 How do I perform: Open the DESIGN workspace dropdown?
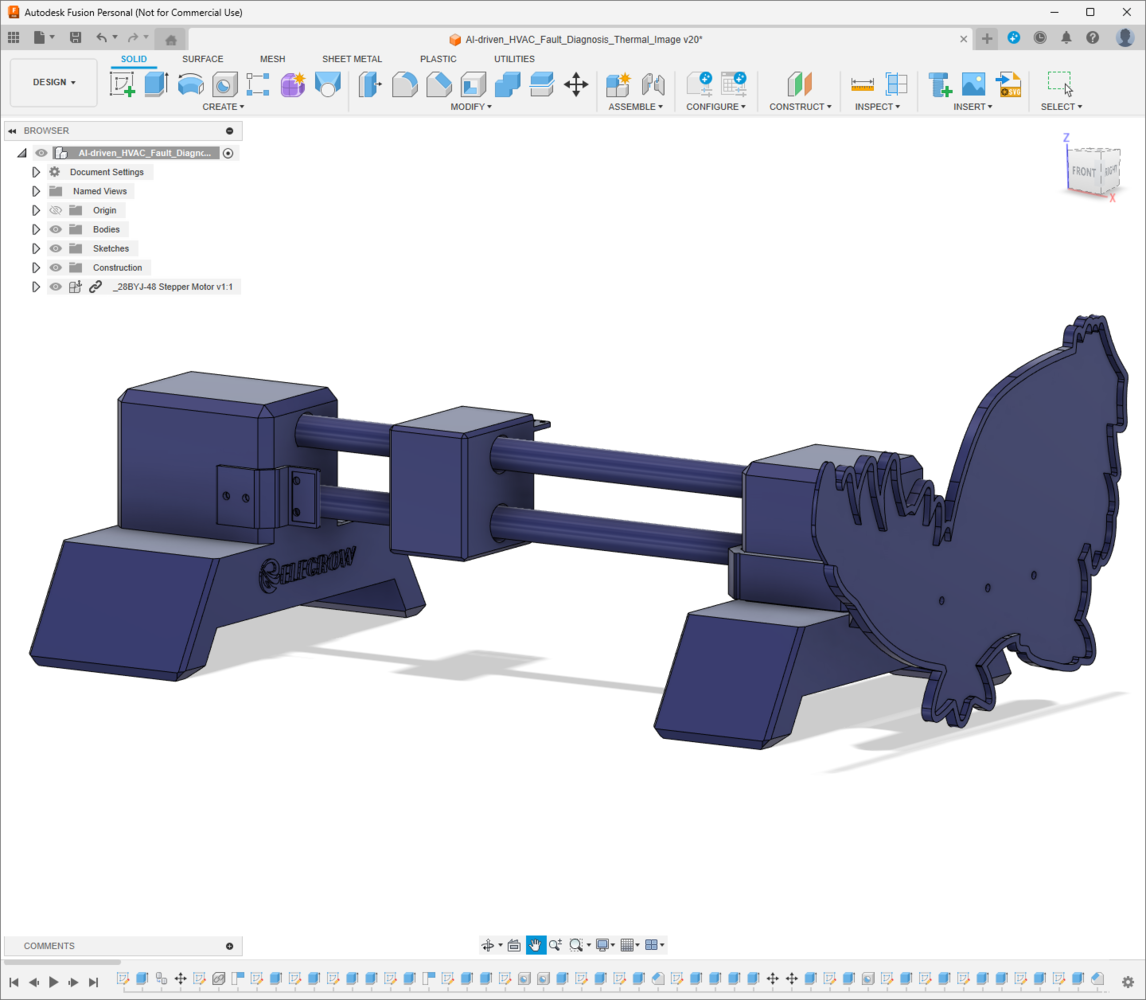(x=54, y=82)
